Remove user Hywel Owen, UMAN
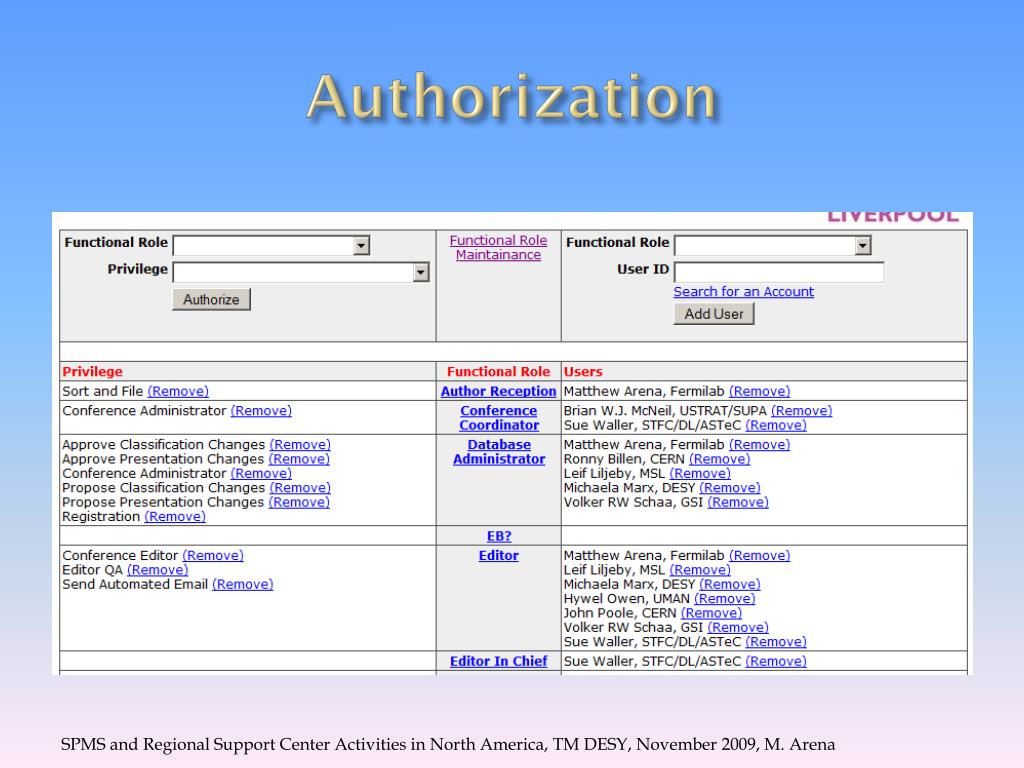1024x768 pixels. [725, 599]
